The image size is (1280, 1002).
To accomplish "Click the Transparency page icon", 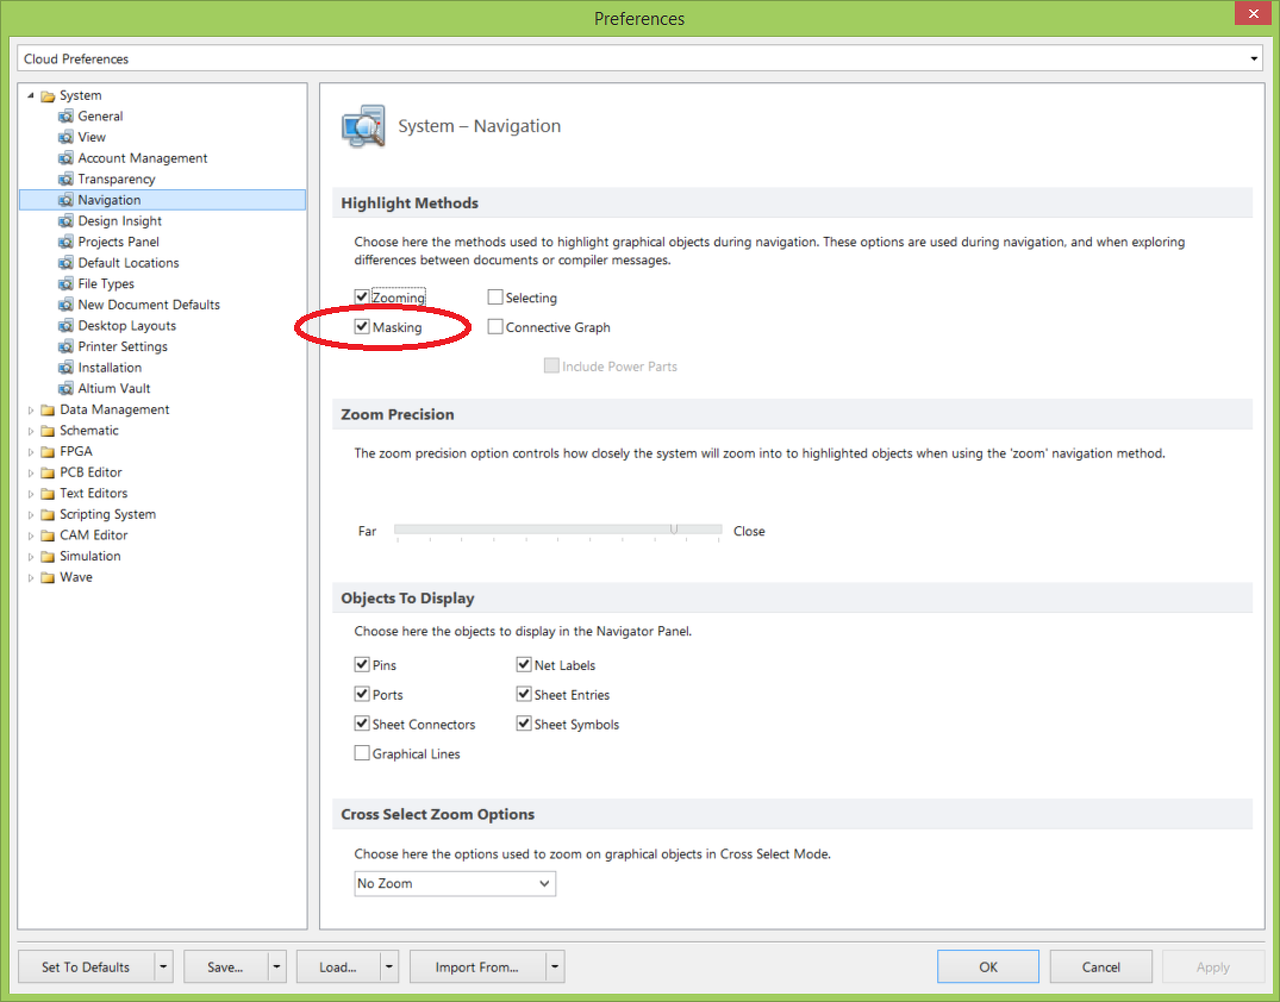I will click(x=66, y=179).
